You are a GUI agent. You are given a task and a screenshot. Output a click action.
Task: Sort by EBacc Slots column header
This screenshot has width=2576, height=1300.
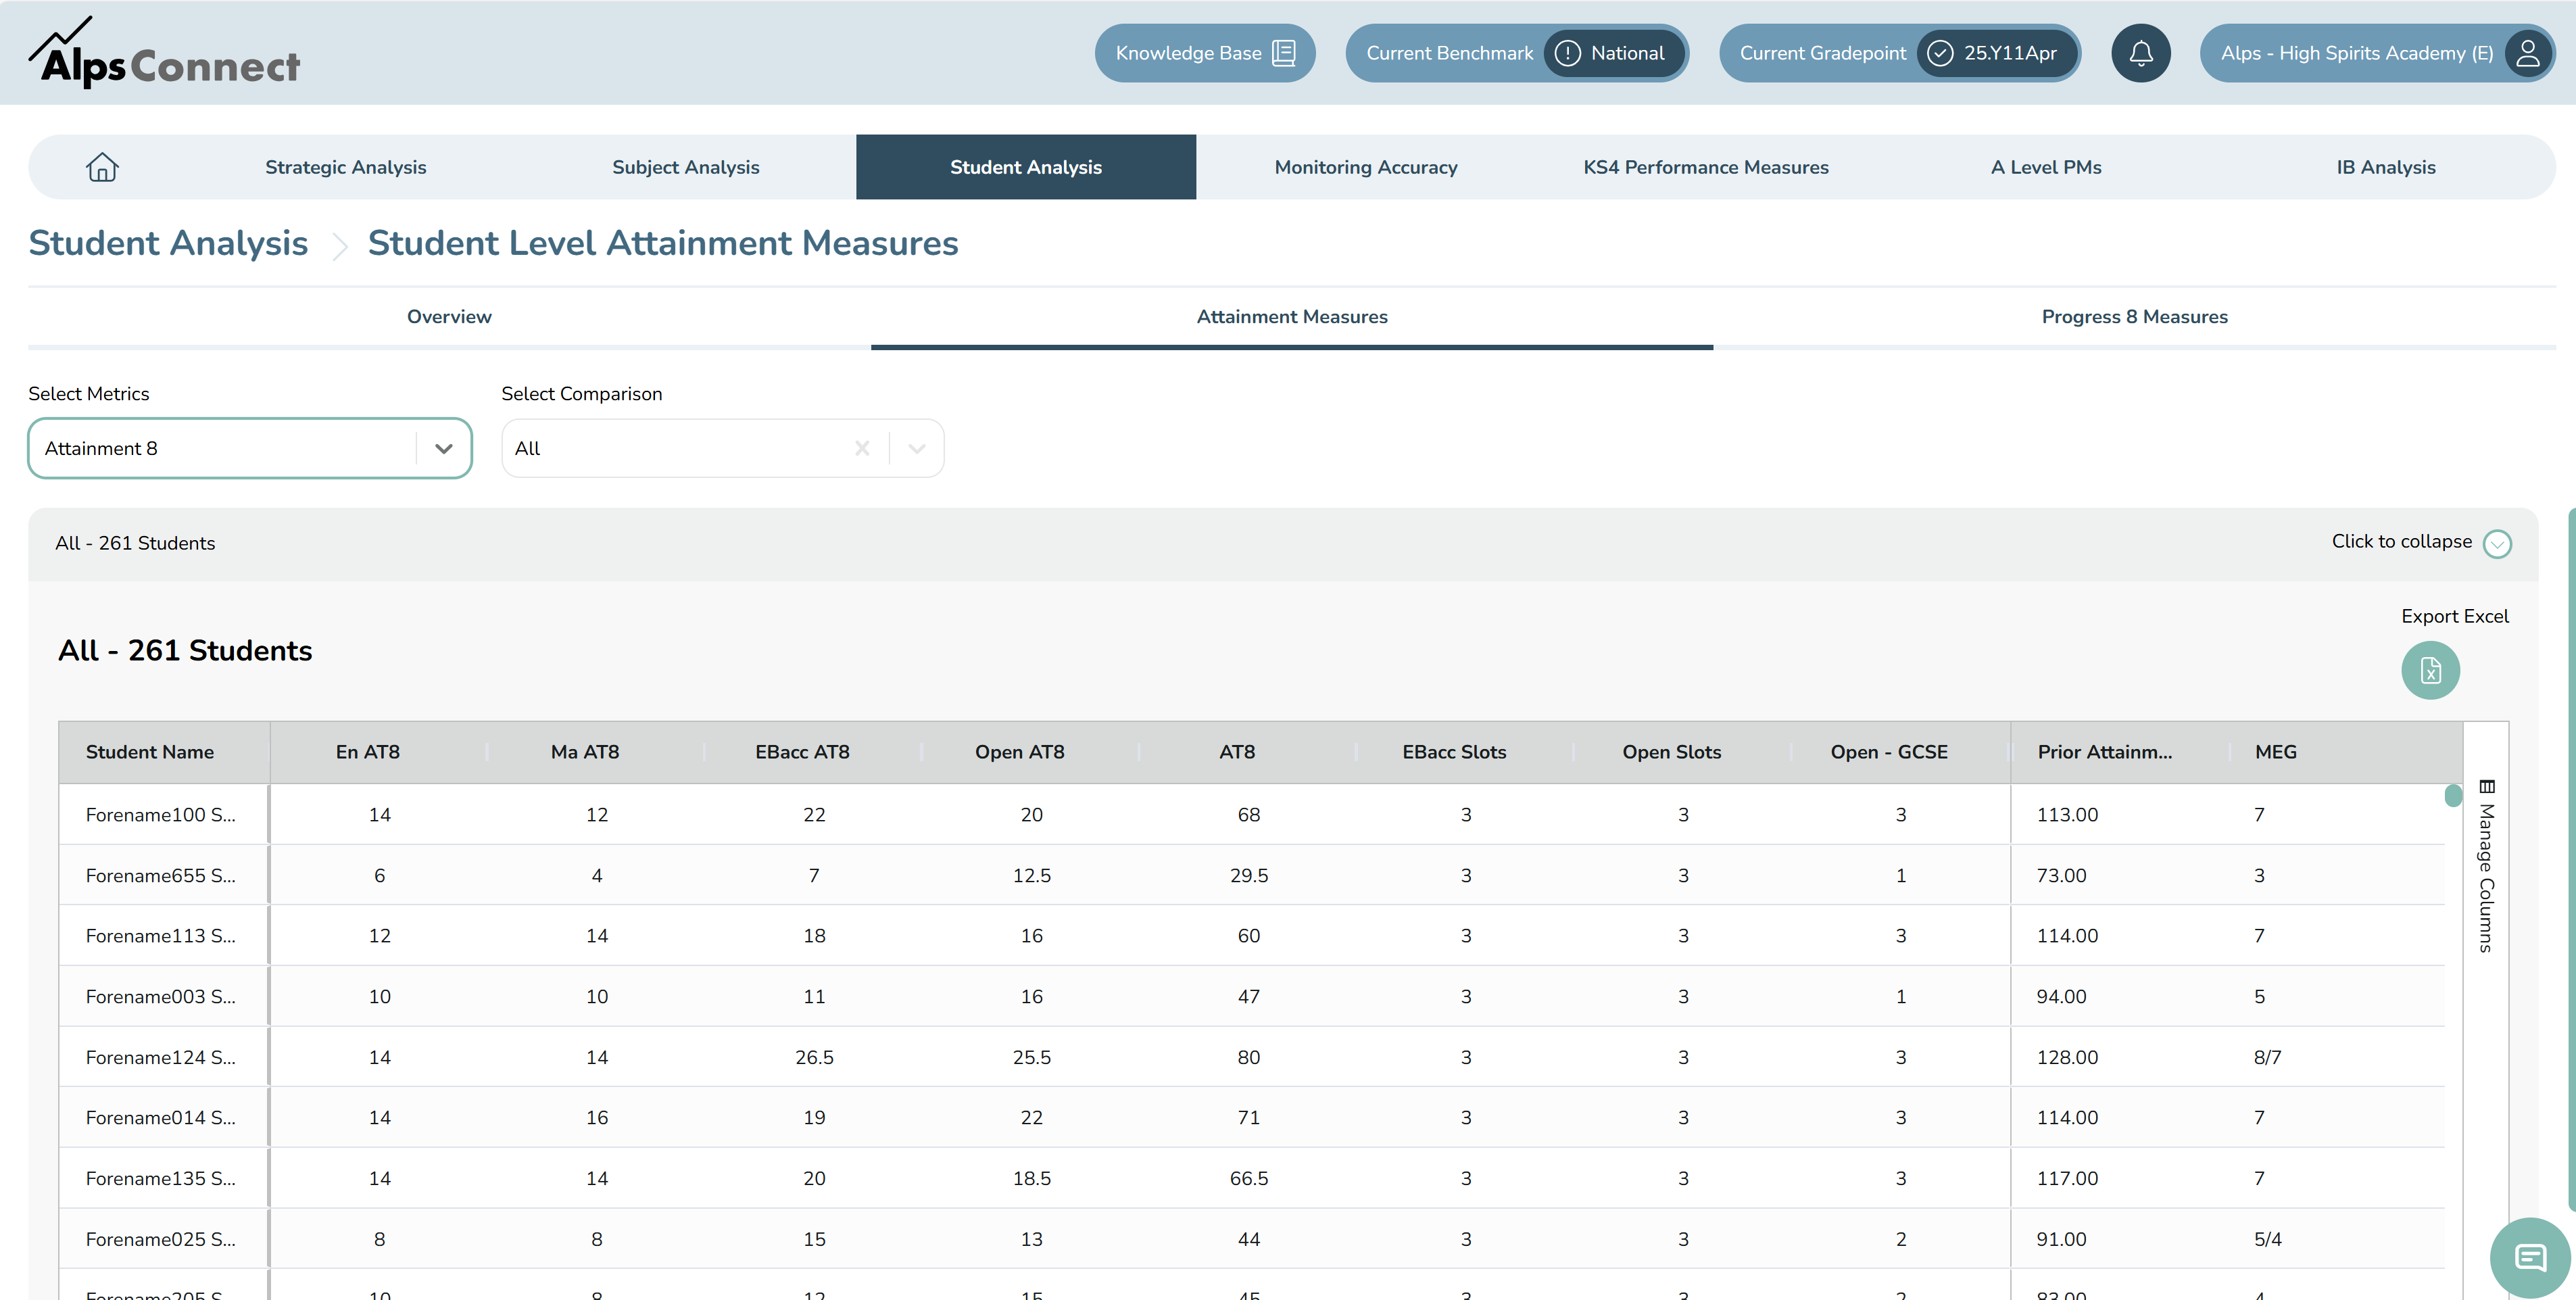1454,752
